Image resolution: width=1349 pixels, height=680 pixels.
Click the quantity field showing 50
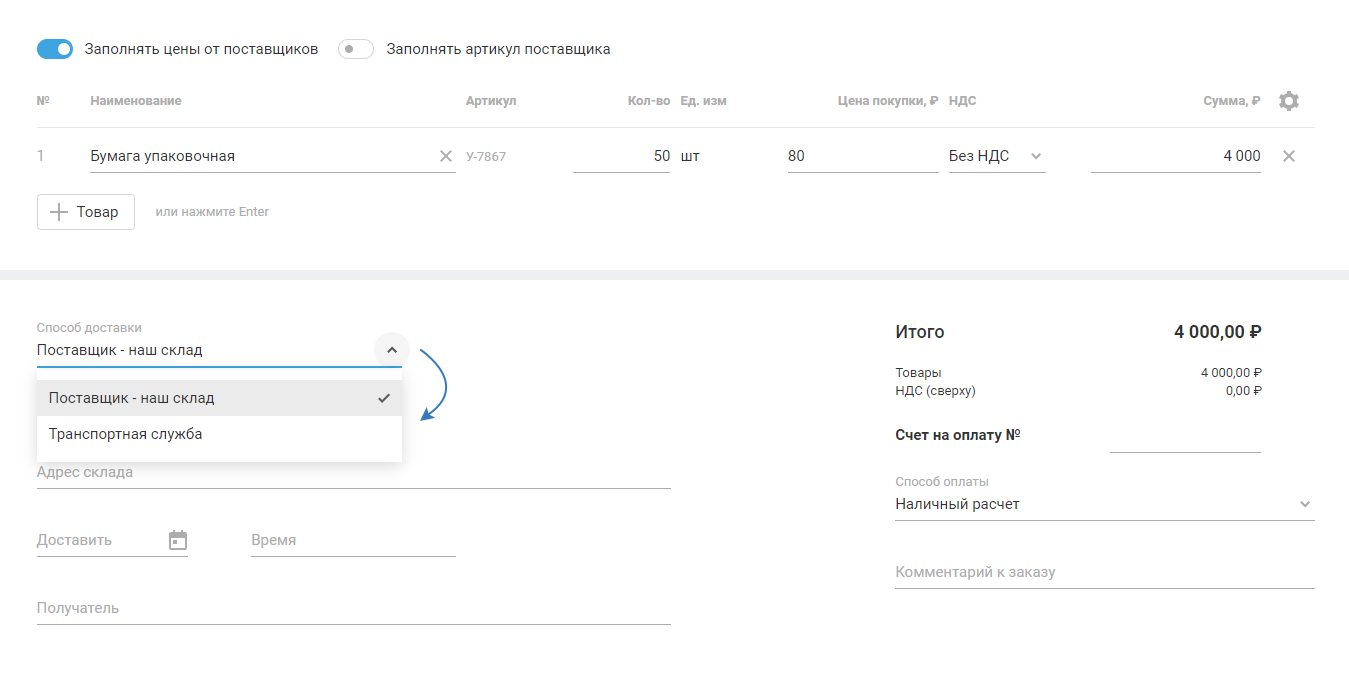point(621,156)
